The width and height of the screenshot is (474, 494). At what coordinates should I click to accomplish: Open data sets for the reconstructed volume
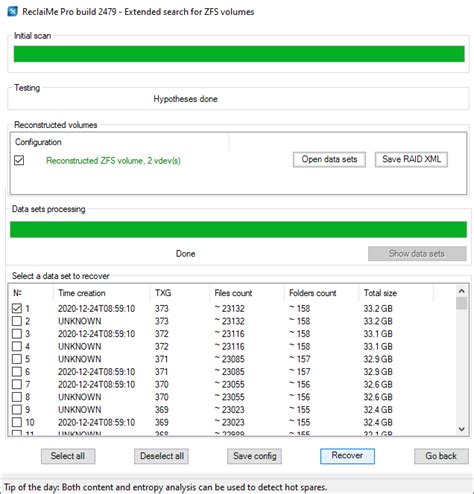pos(329,160)
